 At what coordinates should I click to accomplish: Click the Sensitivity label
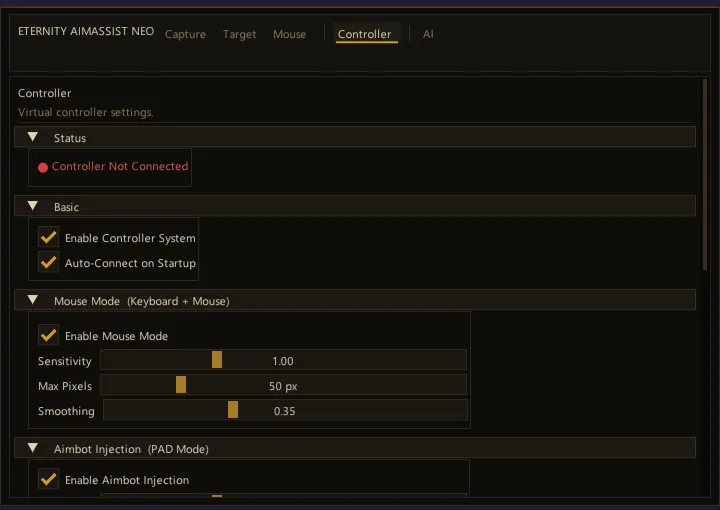(65, 361)
